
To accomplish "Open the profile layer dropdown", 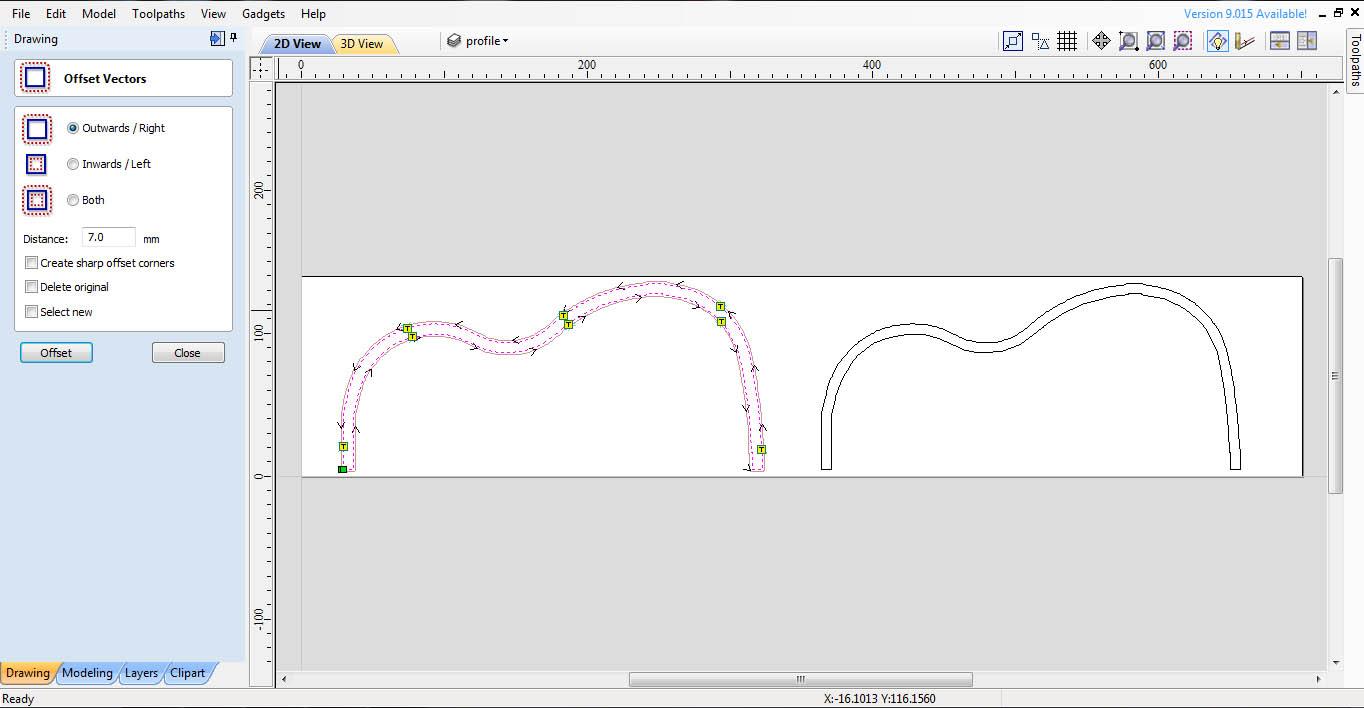I will pos(487,41).
